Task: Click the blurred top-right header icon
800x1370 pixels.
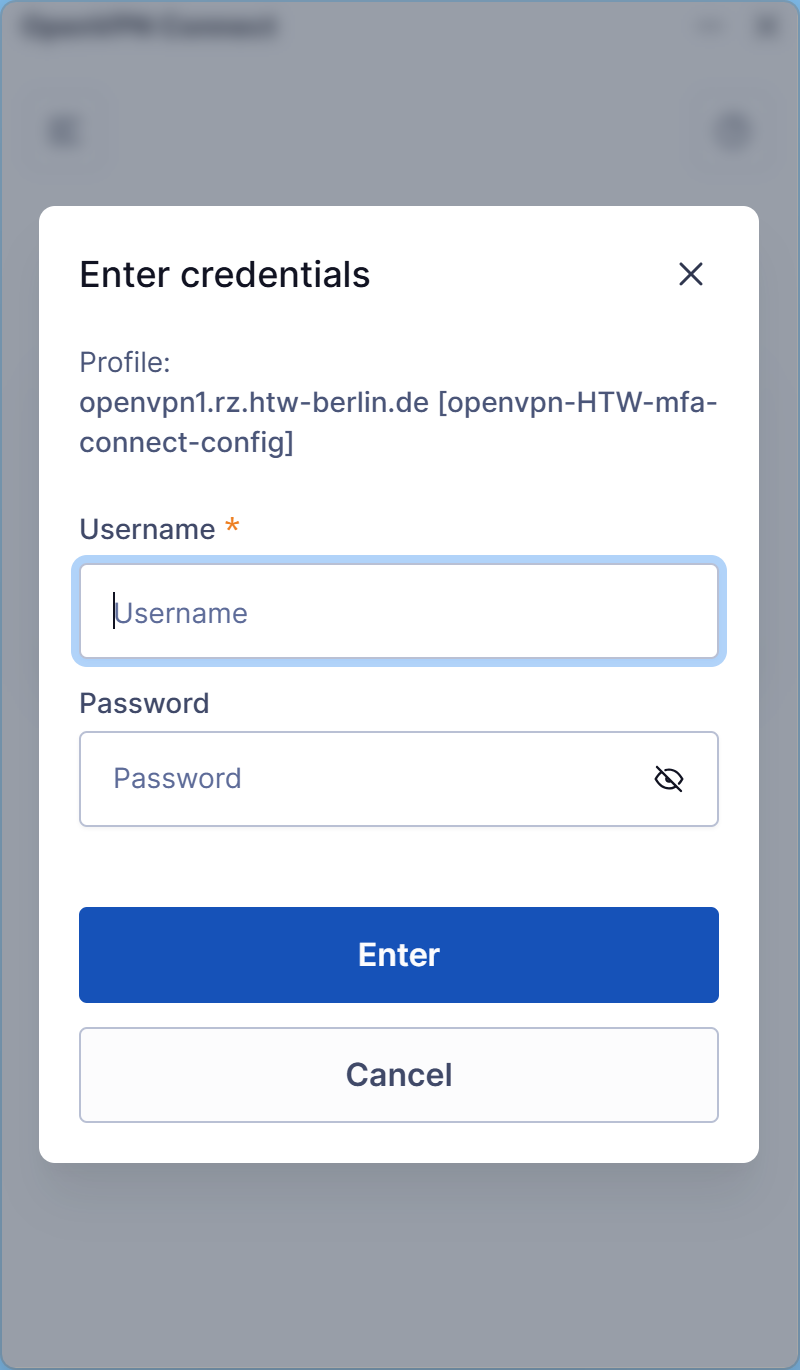Action: click(x=733, y=131)
